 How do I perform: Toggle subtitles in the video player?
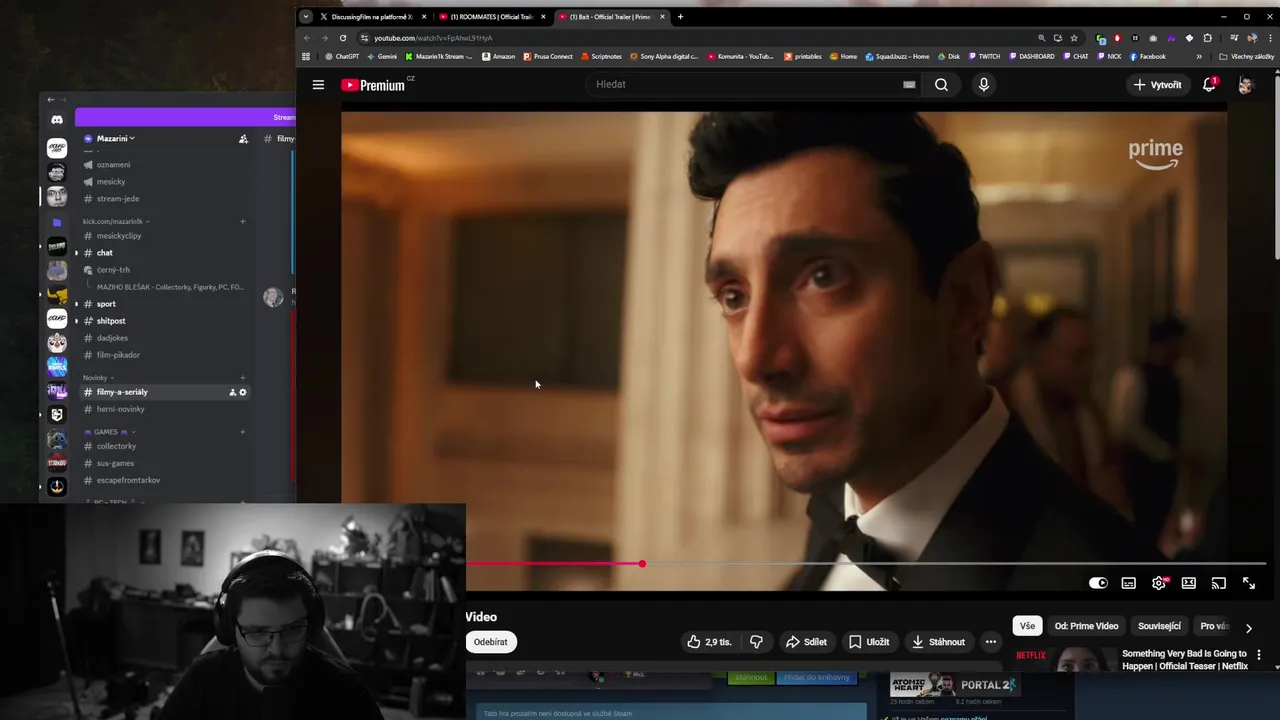pos(1129,583)
